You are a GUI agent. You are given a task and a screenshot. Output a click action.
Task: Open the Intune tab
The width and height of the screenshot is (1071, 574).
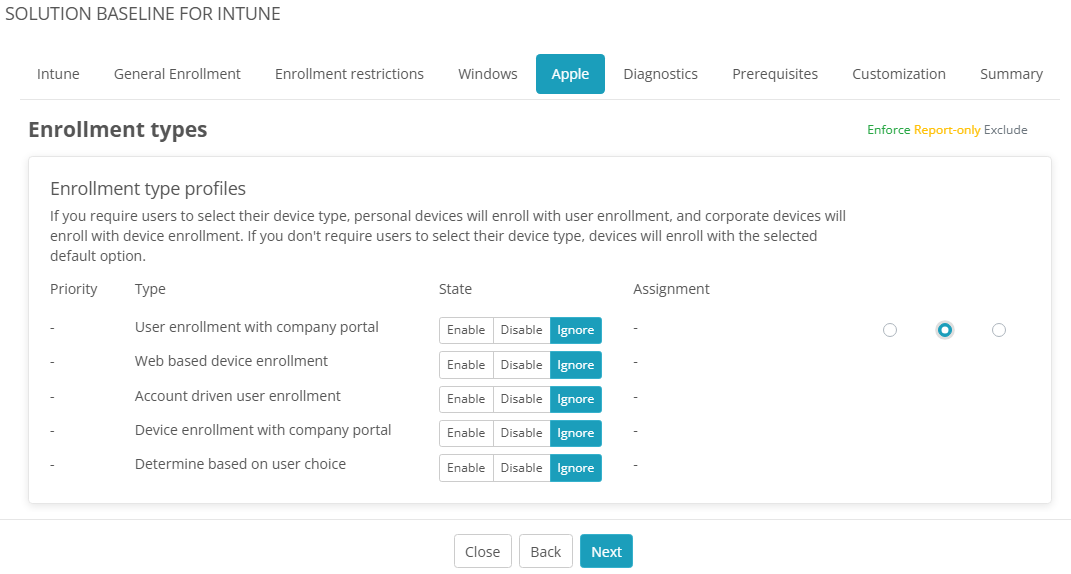coord(58,74)
